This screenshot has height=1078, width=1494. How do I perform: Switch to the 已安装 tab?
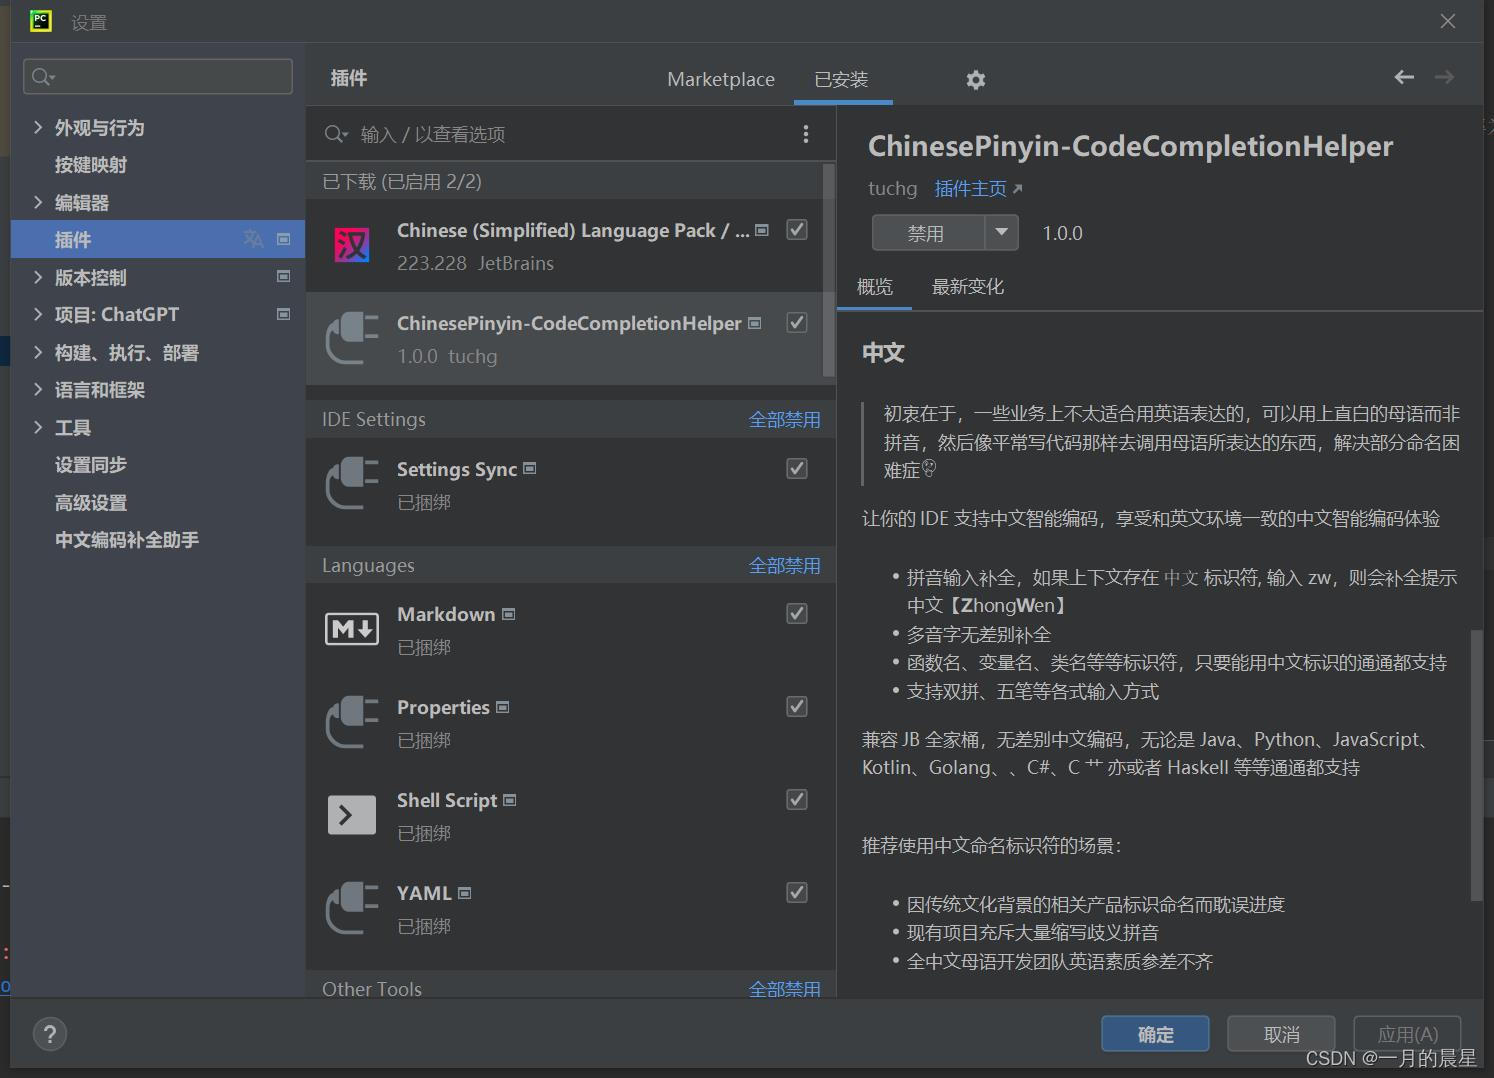[x=841, y=79]
